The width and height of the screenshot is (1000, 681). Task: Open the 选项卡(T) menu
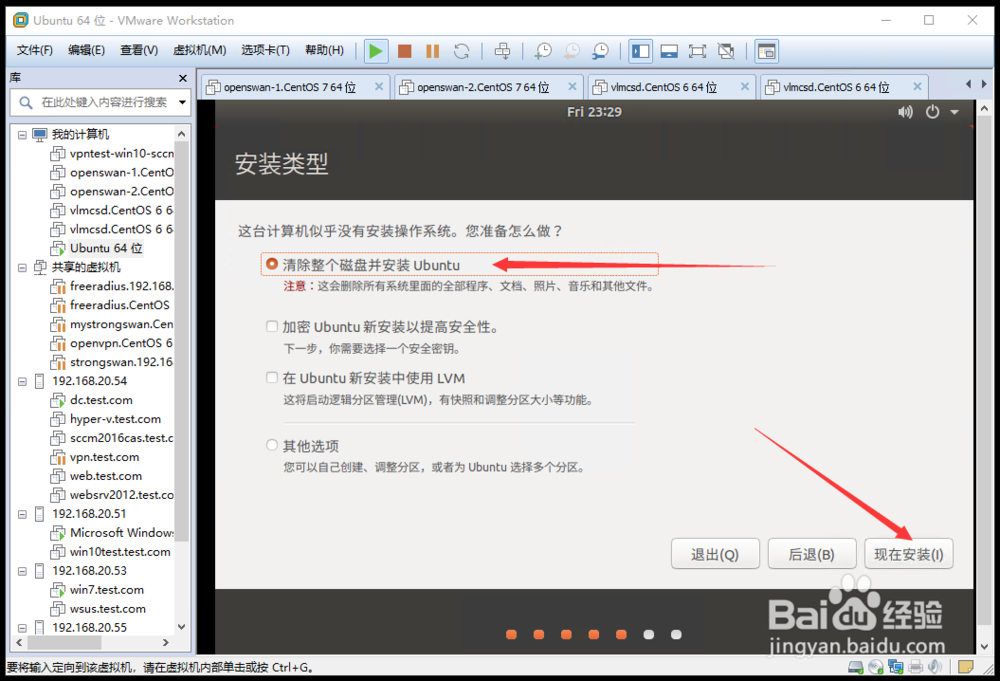coord(265,50)
